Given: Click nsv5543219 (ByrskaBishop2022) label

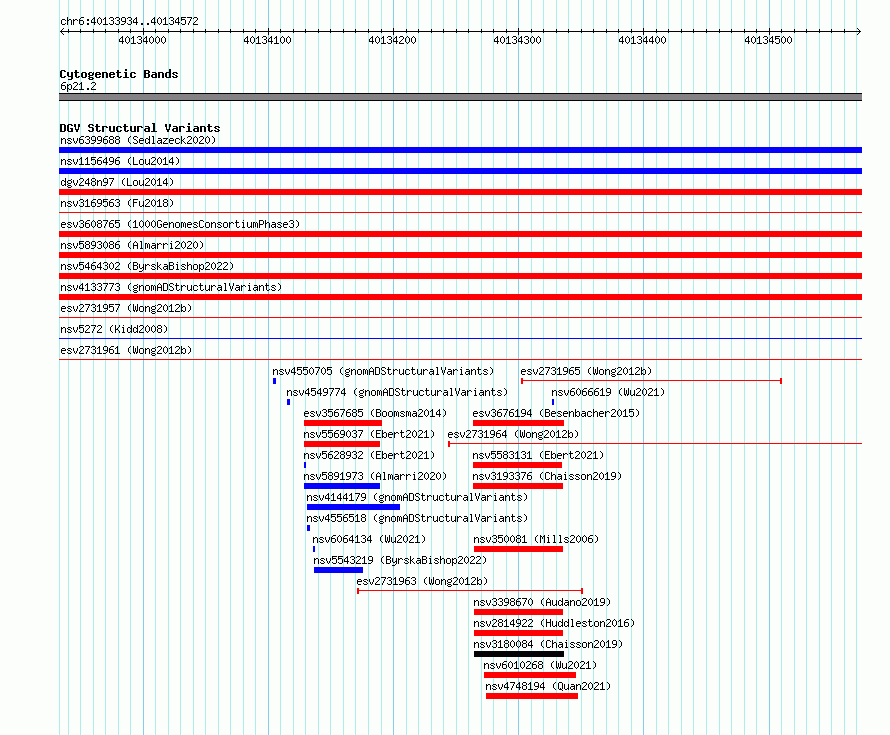Looking at the screenshot, I should (400, 560).
